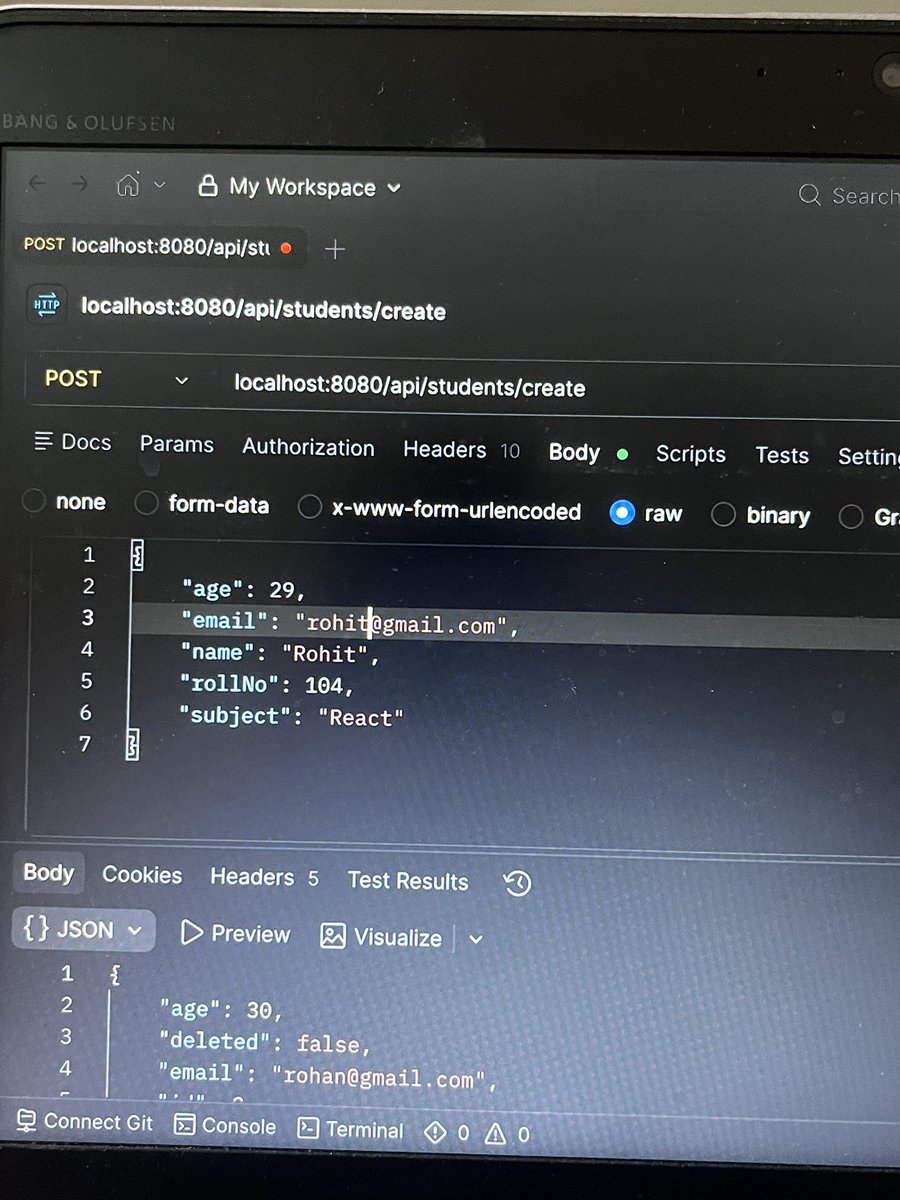Click the "subject": "React" line

(291, 716)
